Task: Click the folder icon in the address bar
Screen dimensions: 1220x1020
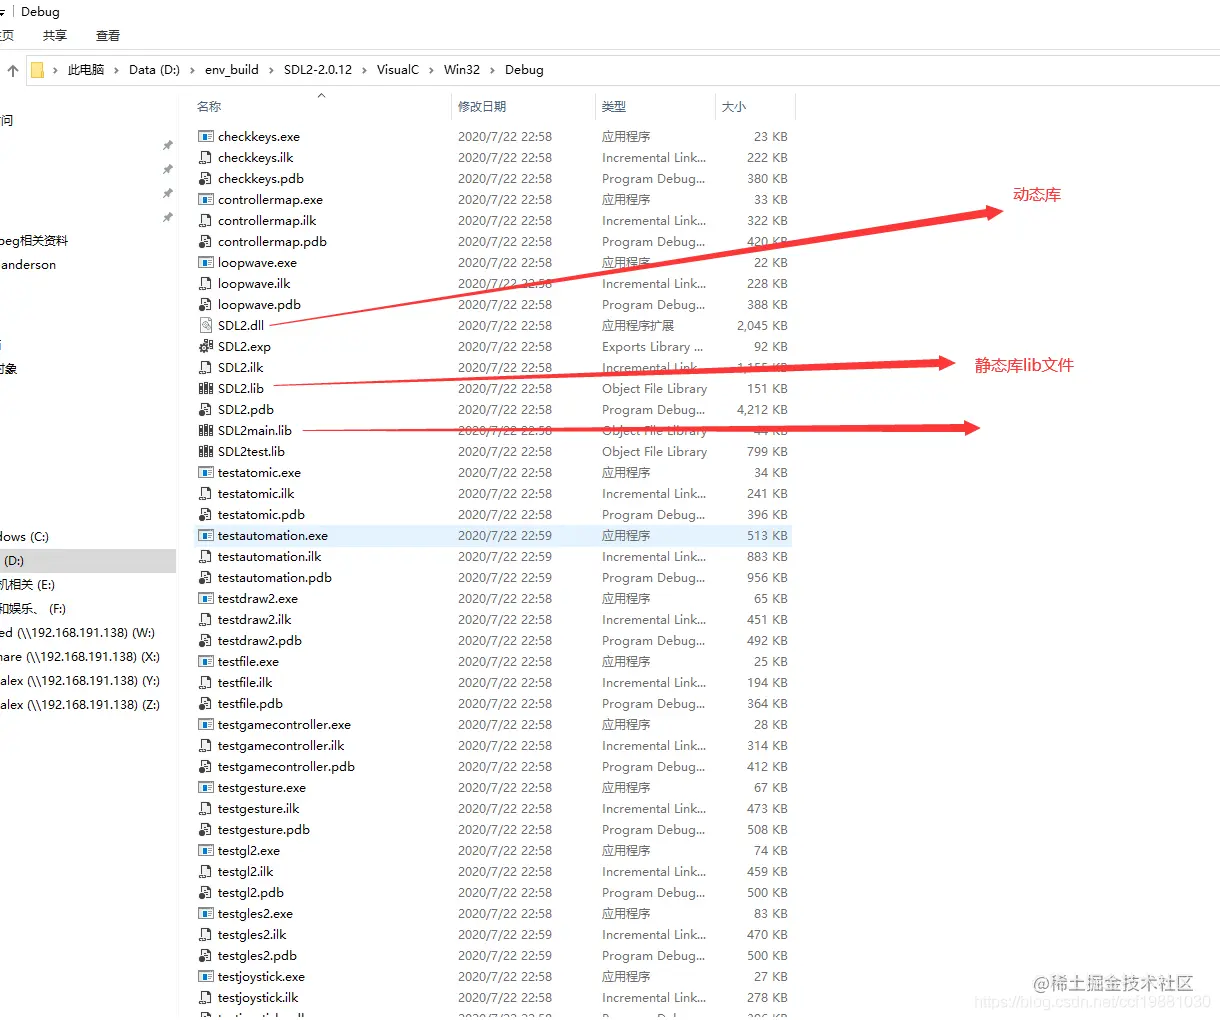Action: click(x=36, y=69)
